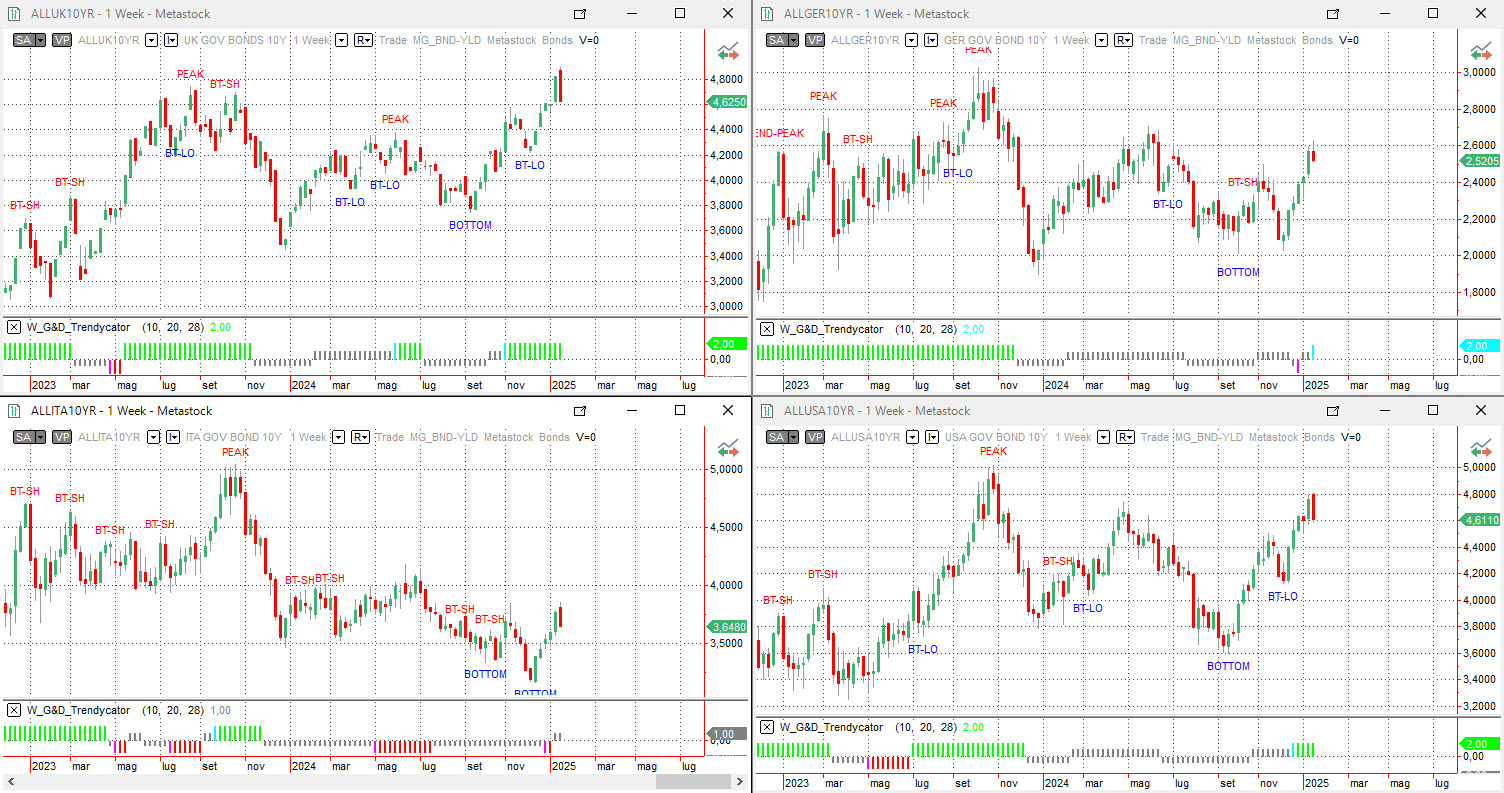1504x793 pixels.
Task: Open the 1 Week period dropdown in UK chart
Action: point(341,40)
